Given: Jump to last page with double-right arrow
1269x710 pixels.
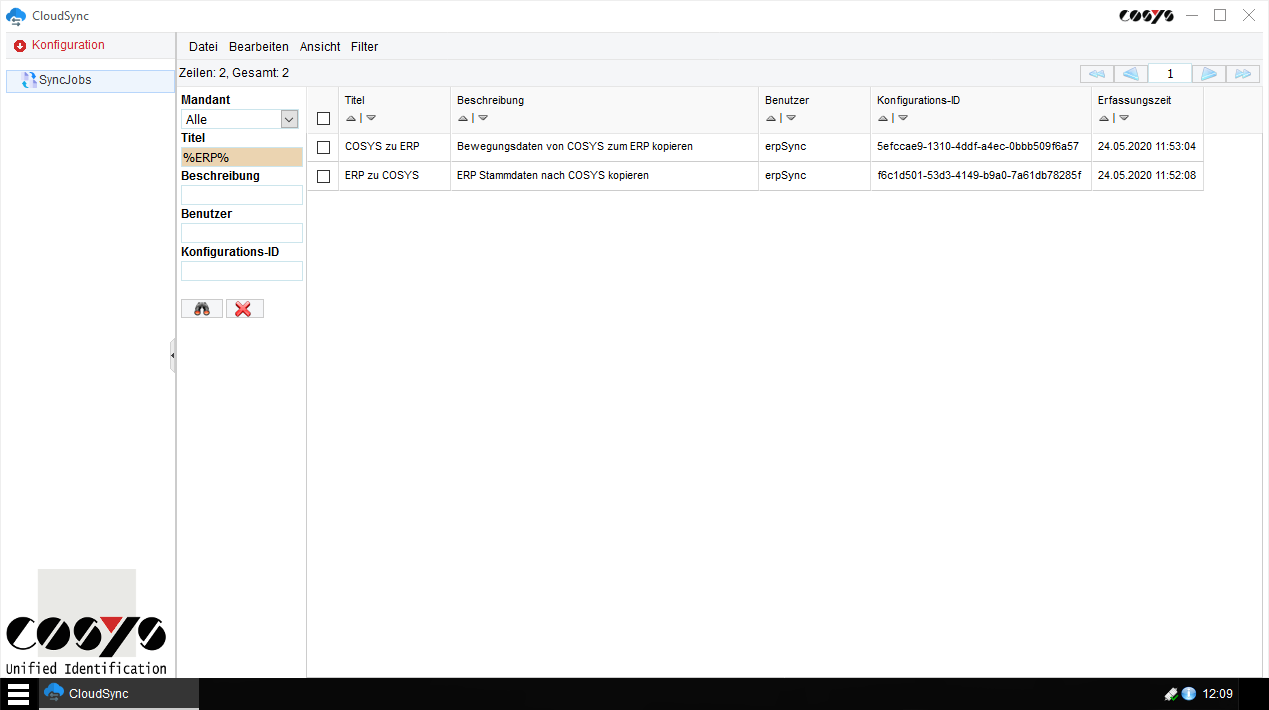Looking at the screenshot, I should (1243, 73).
